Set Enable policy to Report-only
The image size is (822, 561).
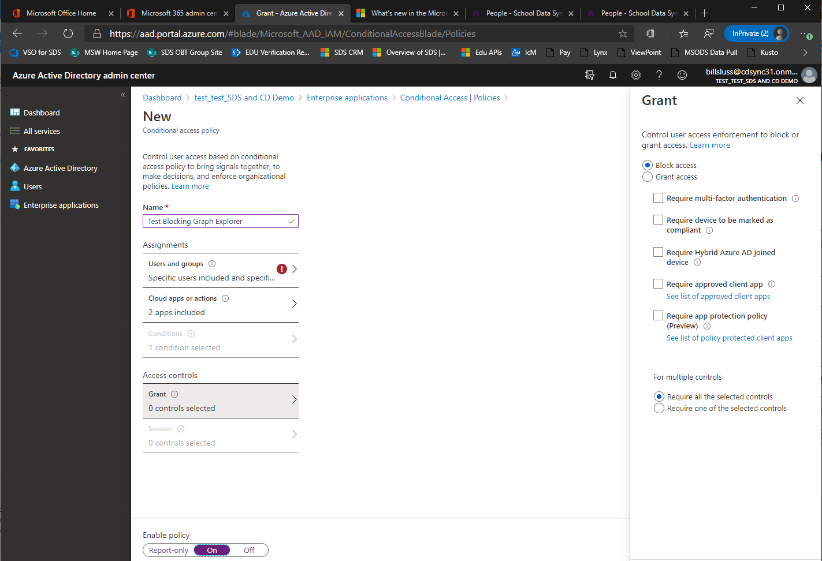pos(168,550)
